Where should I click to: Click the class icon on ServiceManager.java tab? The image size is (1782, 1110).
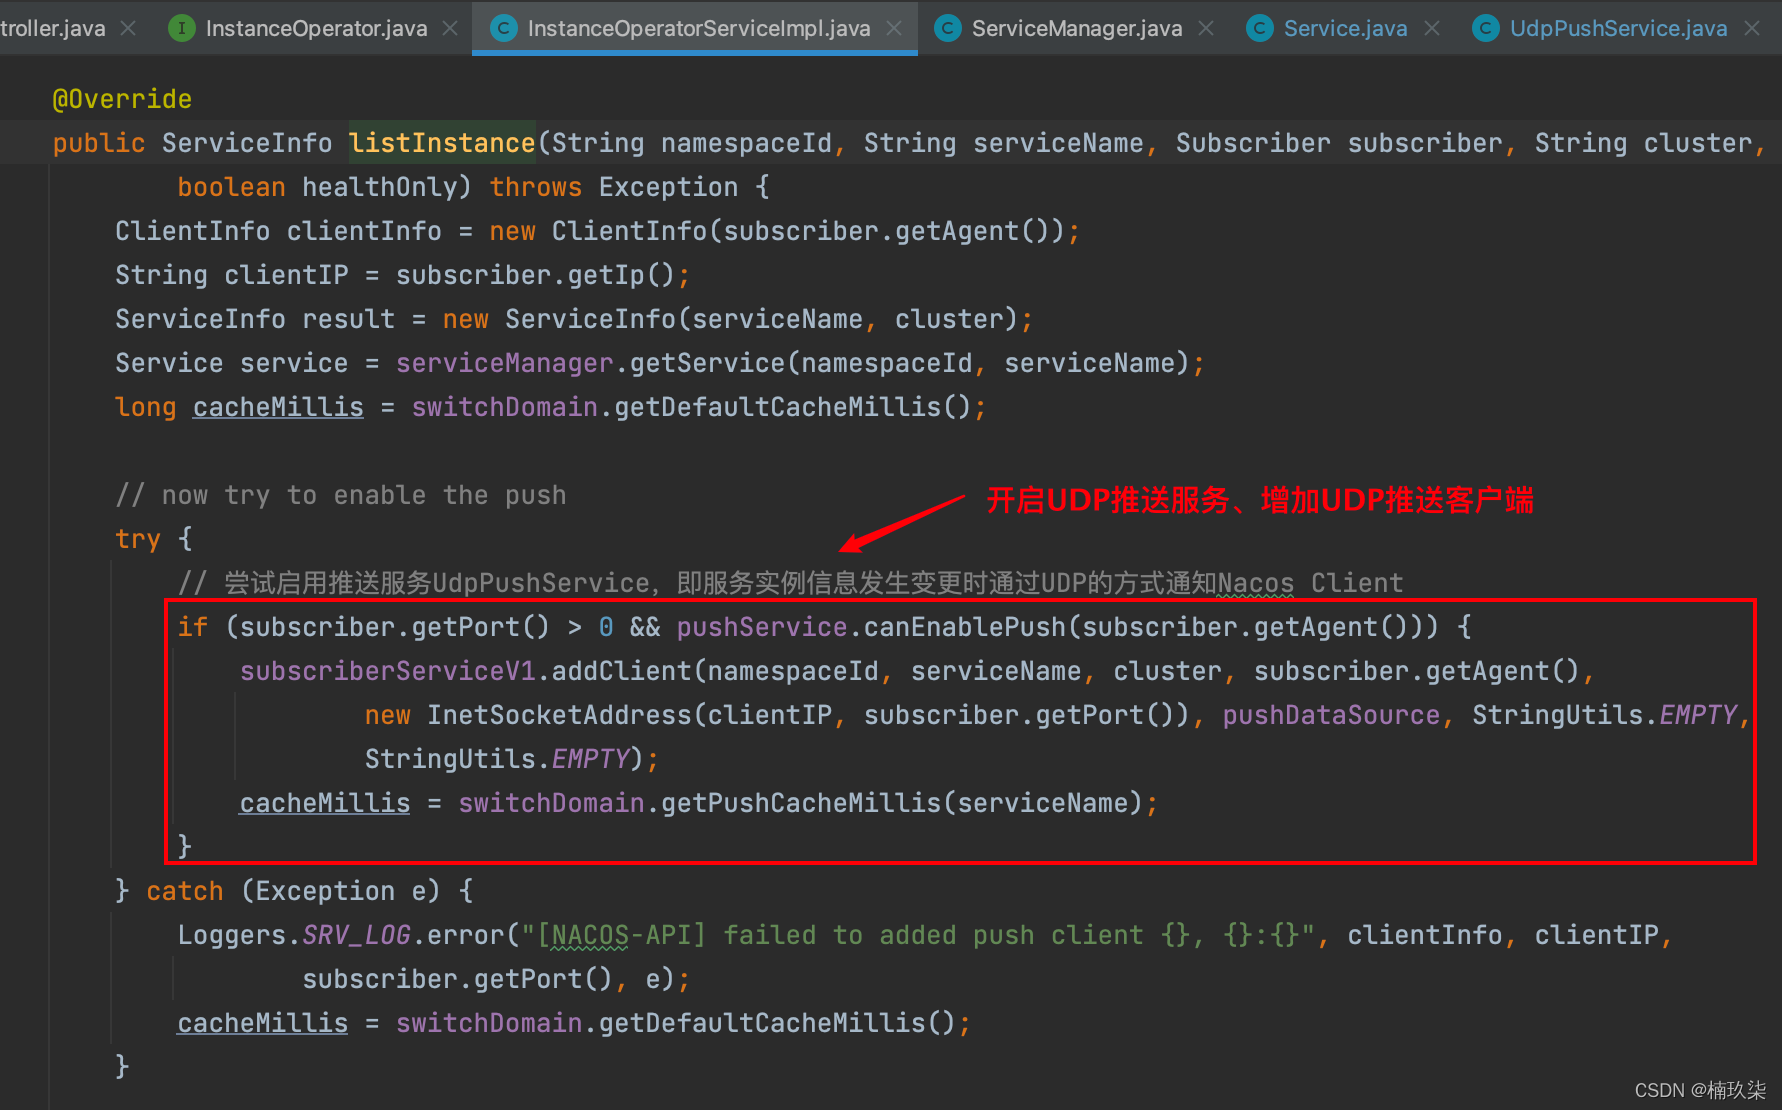tap(947, 28)
